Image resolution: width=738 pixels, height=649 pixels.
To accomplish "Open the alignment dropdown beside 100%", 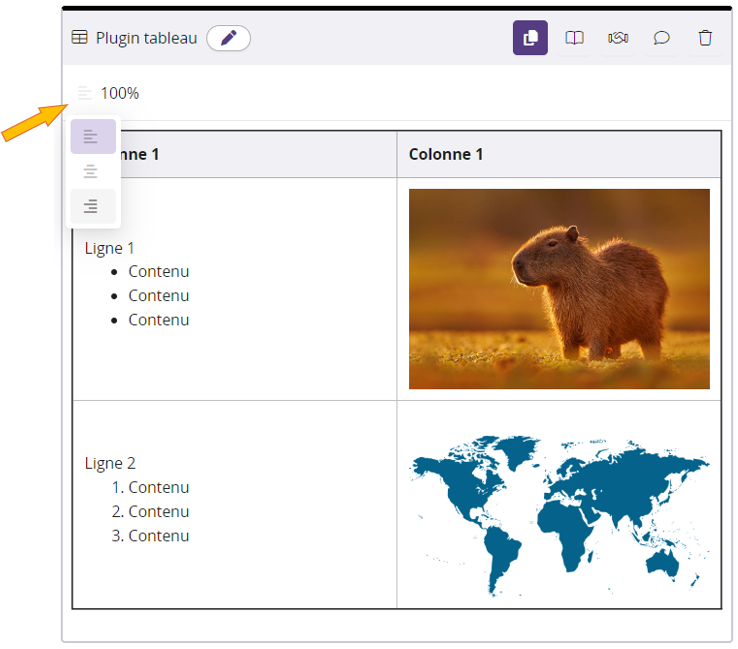I will pyautogui.click(x=85, y=93).
